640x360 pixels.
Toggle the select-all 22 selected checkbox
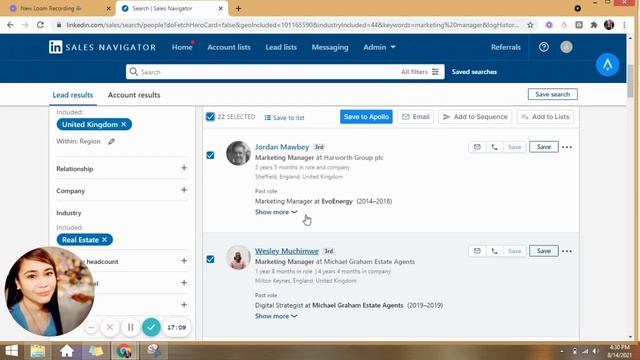pos(210,117)
